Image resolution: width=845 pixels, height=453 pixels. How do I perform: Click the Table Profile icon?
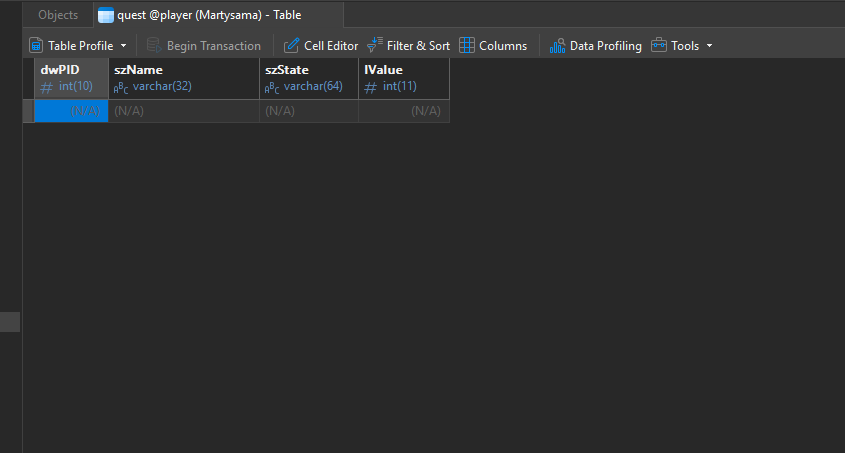[x=36, y=46]
